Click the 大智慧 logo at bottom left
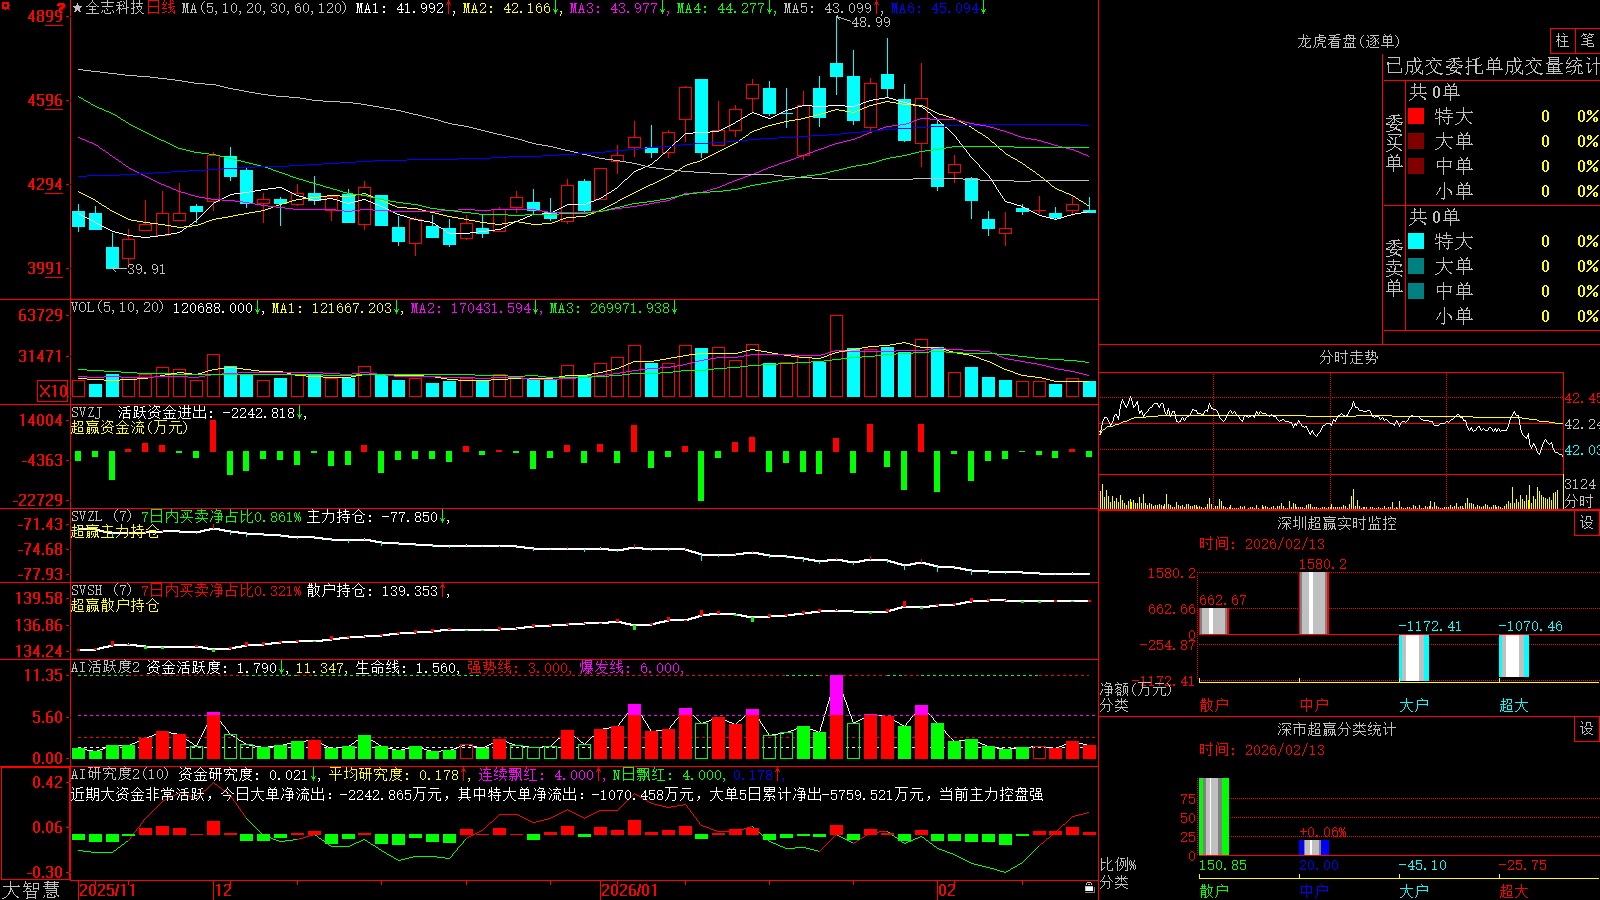 point(31,889)
